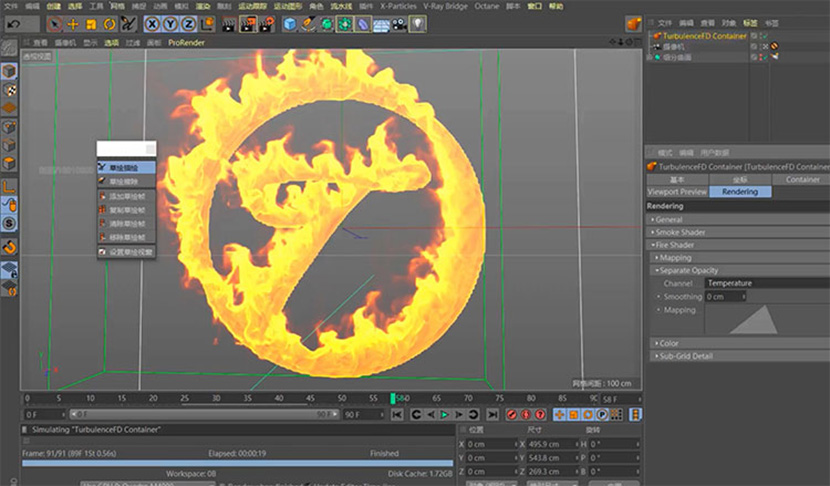The image size is (830, 486).
Task: Click the Smoothing 0 cm field
Action: click(x=725, y=296)
